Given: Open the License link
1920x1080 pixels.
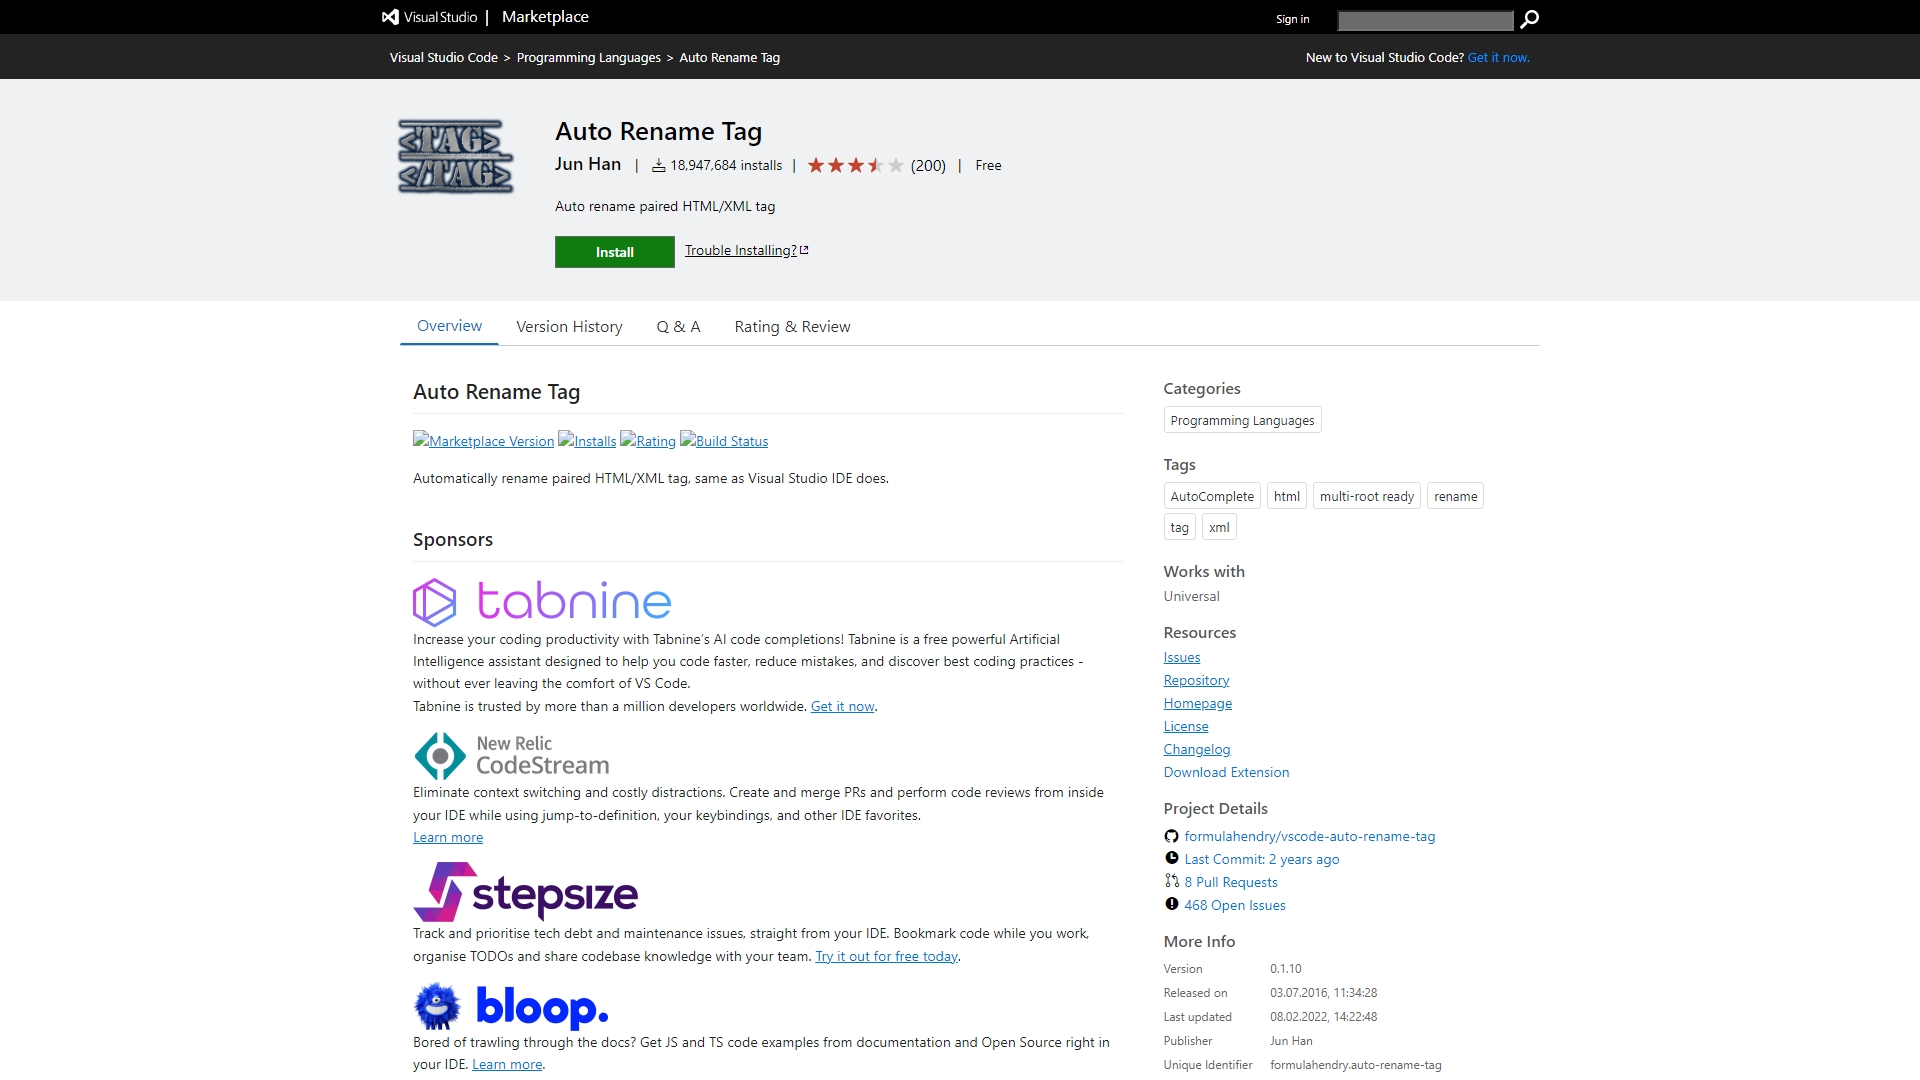Looking at the screenshot, I should pyautogui.click(x=1186, y=727).
